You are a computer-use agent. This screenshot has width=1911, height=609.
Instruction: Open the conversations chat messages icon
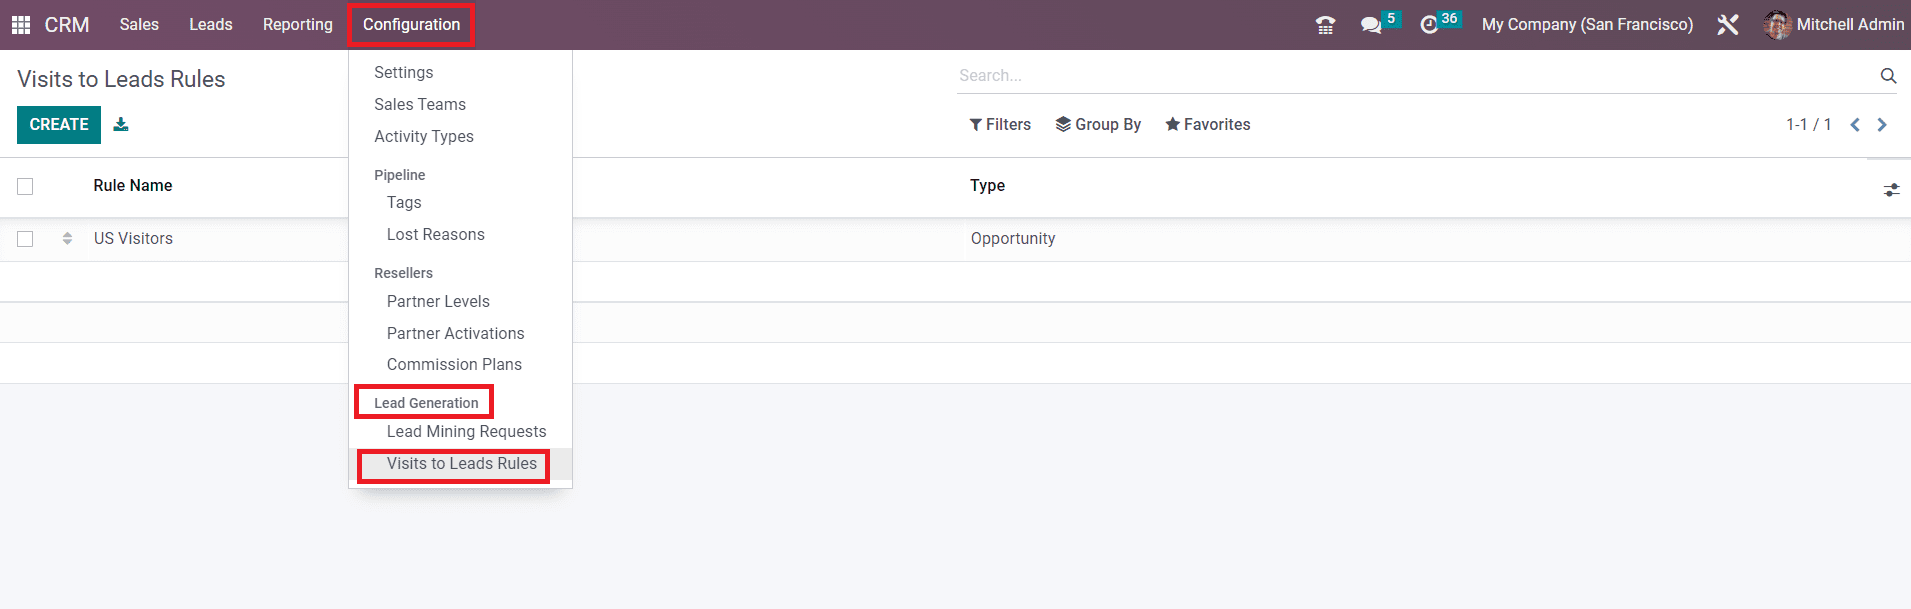1371,25
